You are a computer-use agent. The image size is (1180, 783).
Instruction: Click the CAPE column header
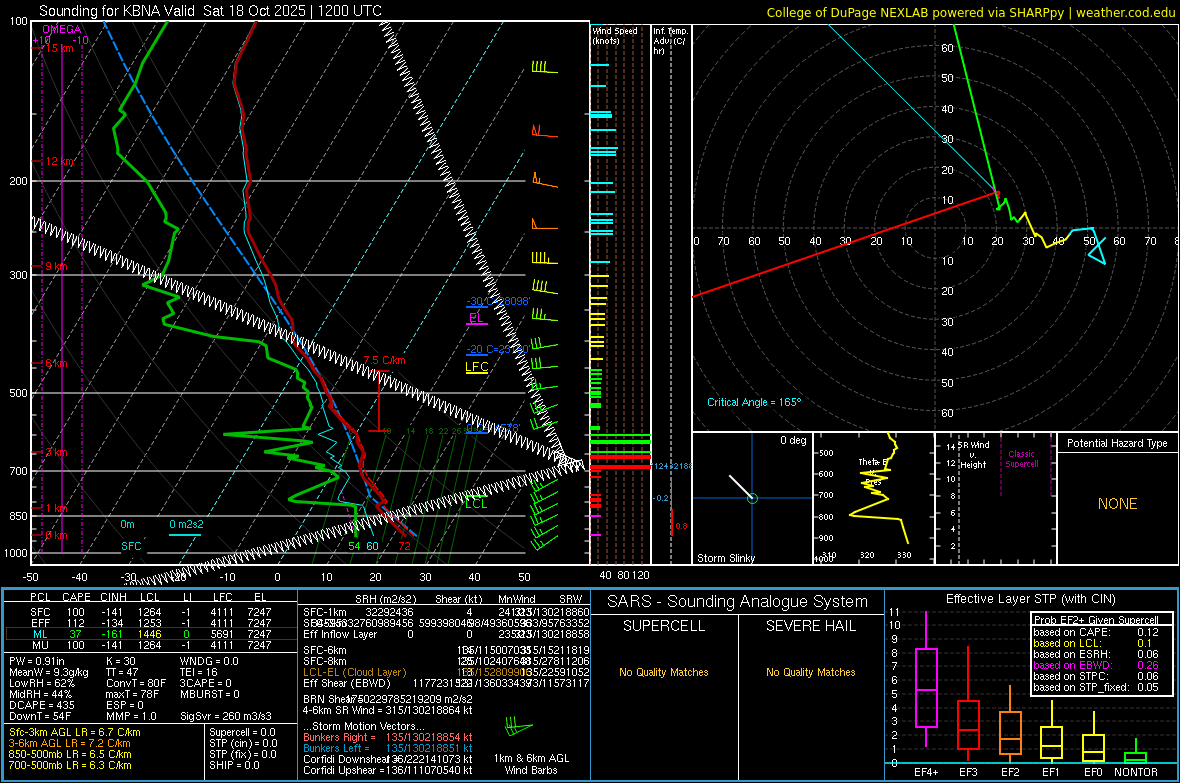point(76,597)
